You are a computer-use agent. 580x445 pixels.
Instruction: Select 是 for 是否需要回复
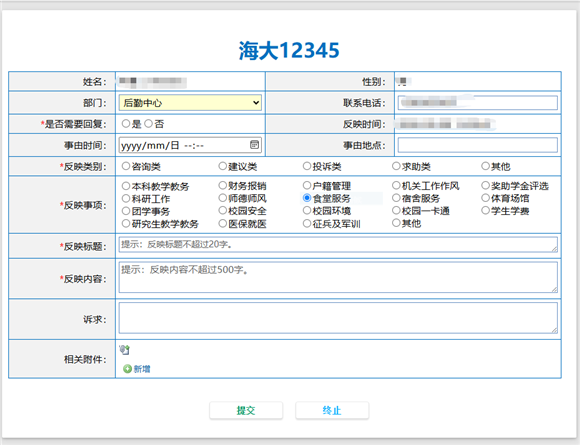coord(126,124)
